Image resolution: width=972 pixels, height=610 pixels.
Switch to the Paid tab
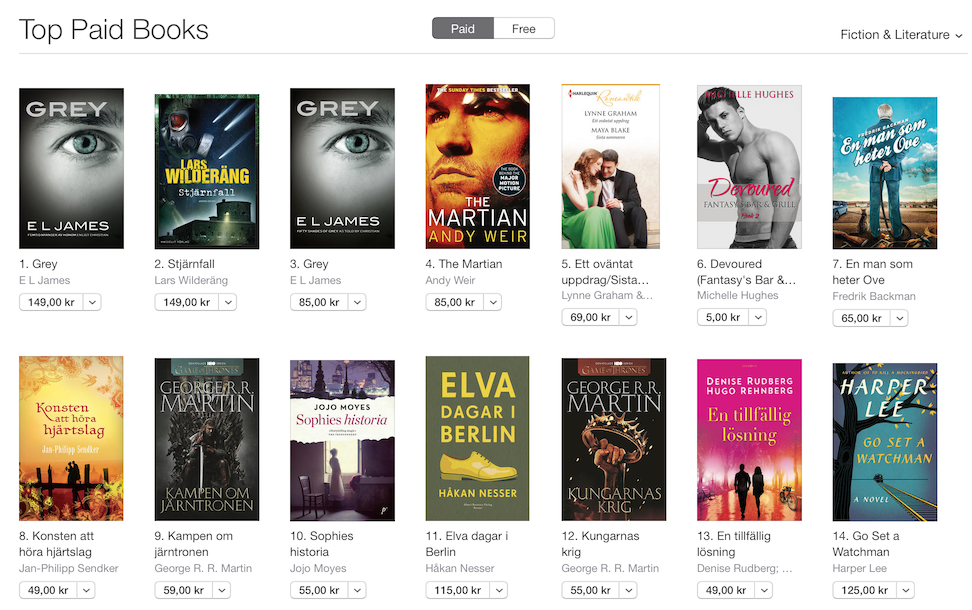462,29
